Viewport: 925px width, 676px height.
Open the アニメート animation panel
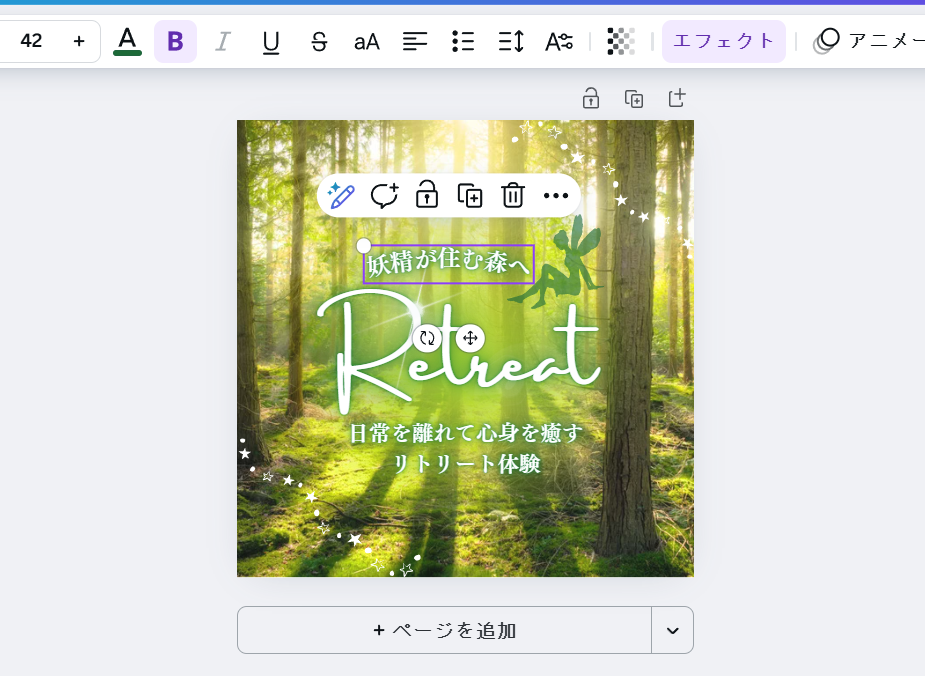tap(868, 41)
